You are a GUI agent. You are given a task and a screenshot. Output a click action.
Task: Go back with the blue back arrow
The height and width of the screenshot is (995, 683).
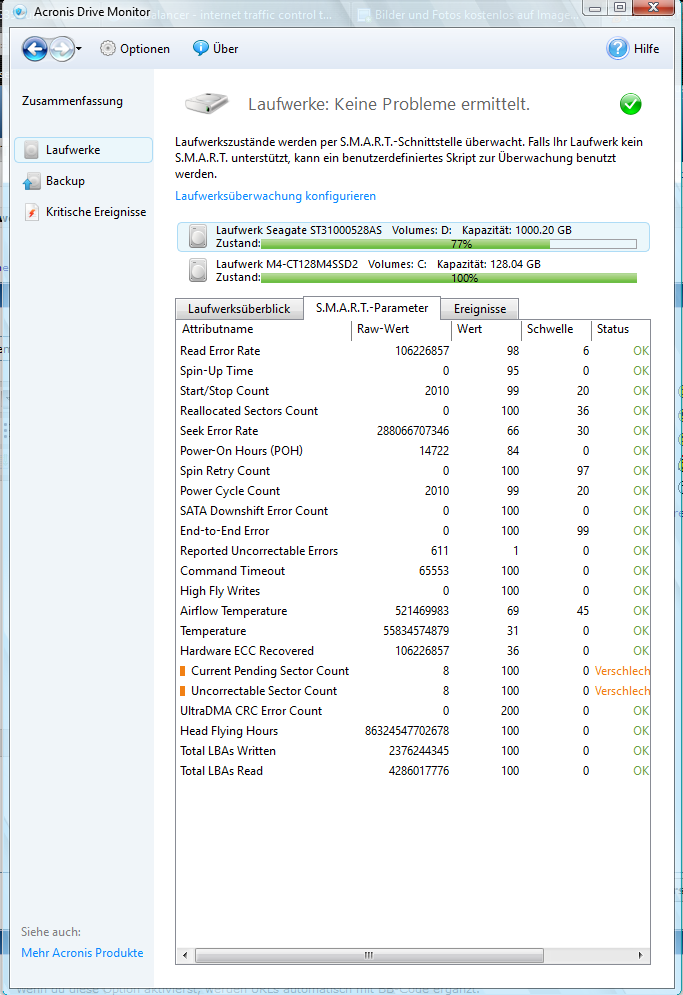pyautogui.click(x=35, y=49)
